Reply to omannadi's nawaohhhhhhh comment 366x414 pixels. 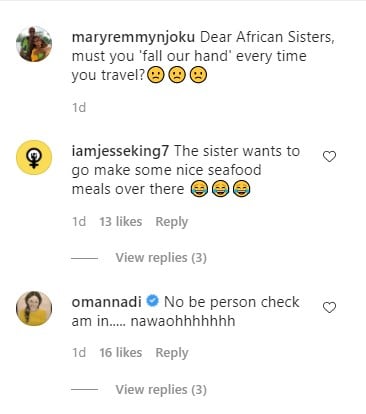(x=172, y=353)
